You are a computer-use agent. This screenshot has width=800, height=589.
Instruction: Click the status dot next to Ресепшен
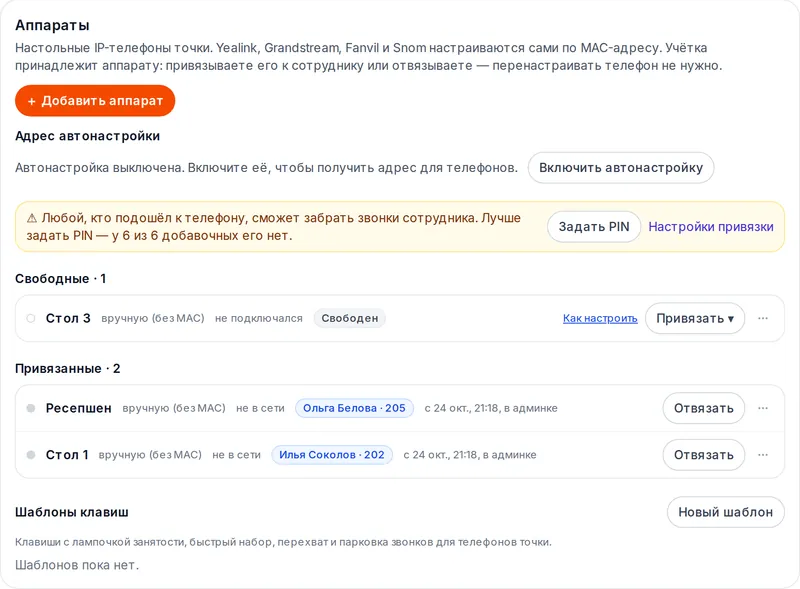coord(31,408)
